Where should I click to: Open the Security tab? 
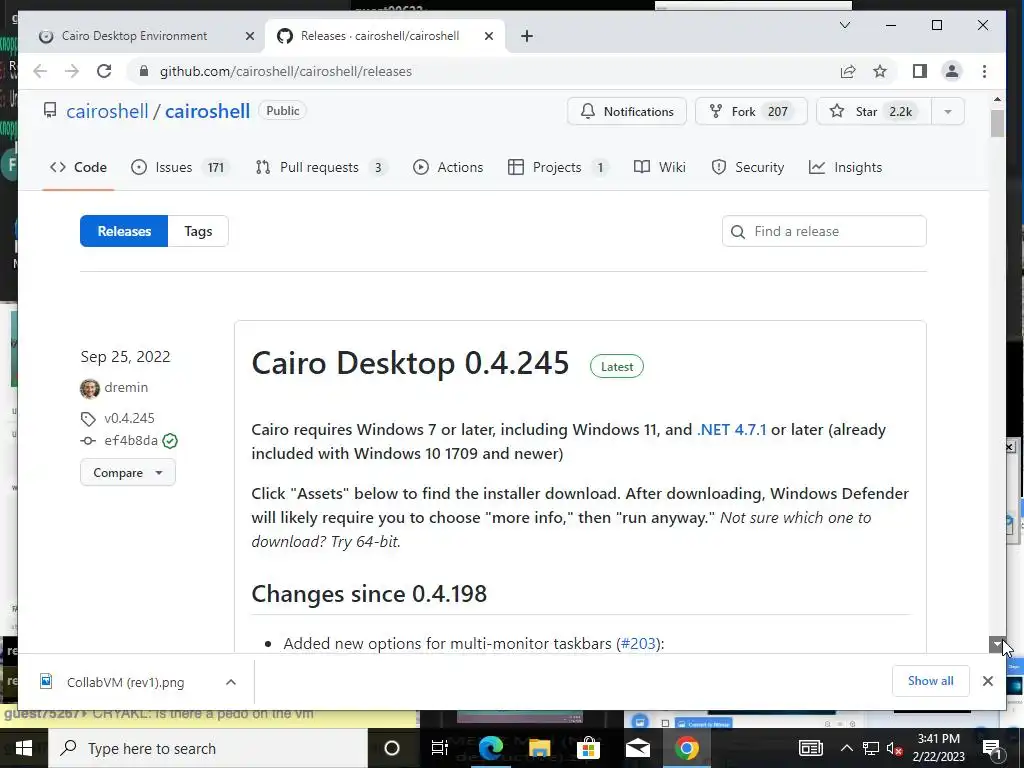(x=748, y=167)
